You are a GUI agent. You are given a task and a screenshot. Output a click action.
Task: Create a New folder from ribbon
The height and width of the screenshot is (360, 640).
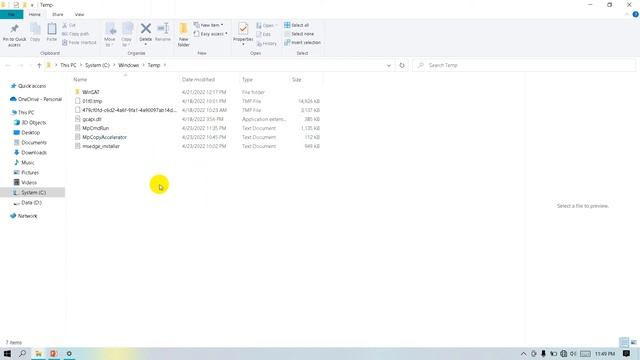coord(184,35)
